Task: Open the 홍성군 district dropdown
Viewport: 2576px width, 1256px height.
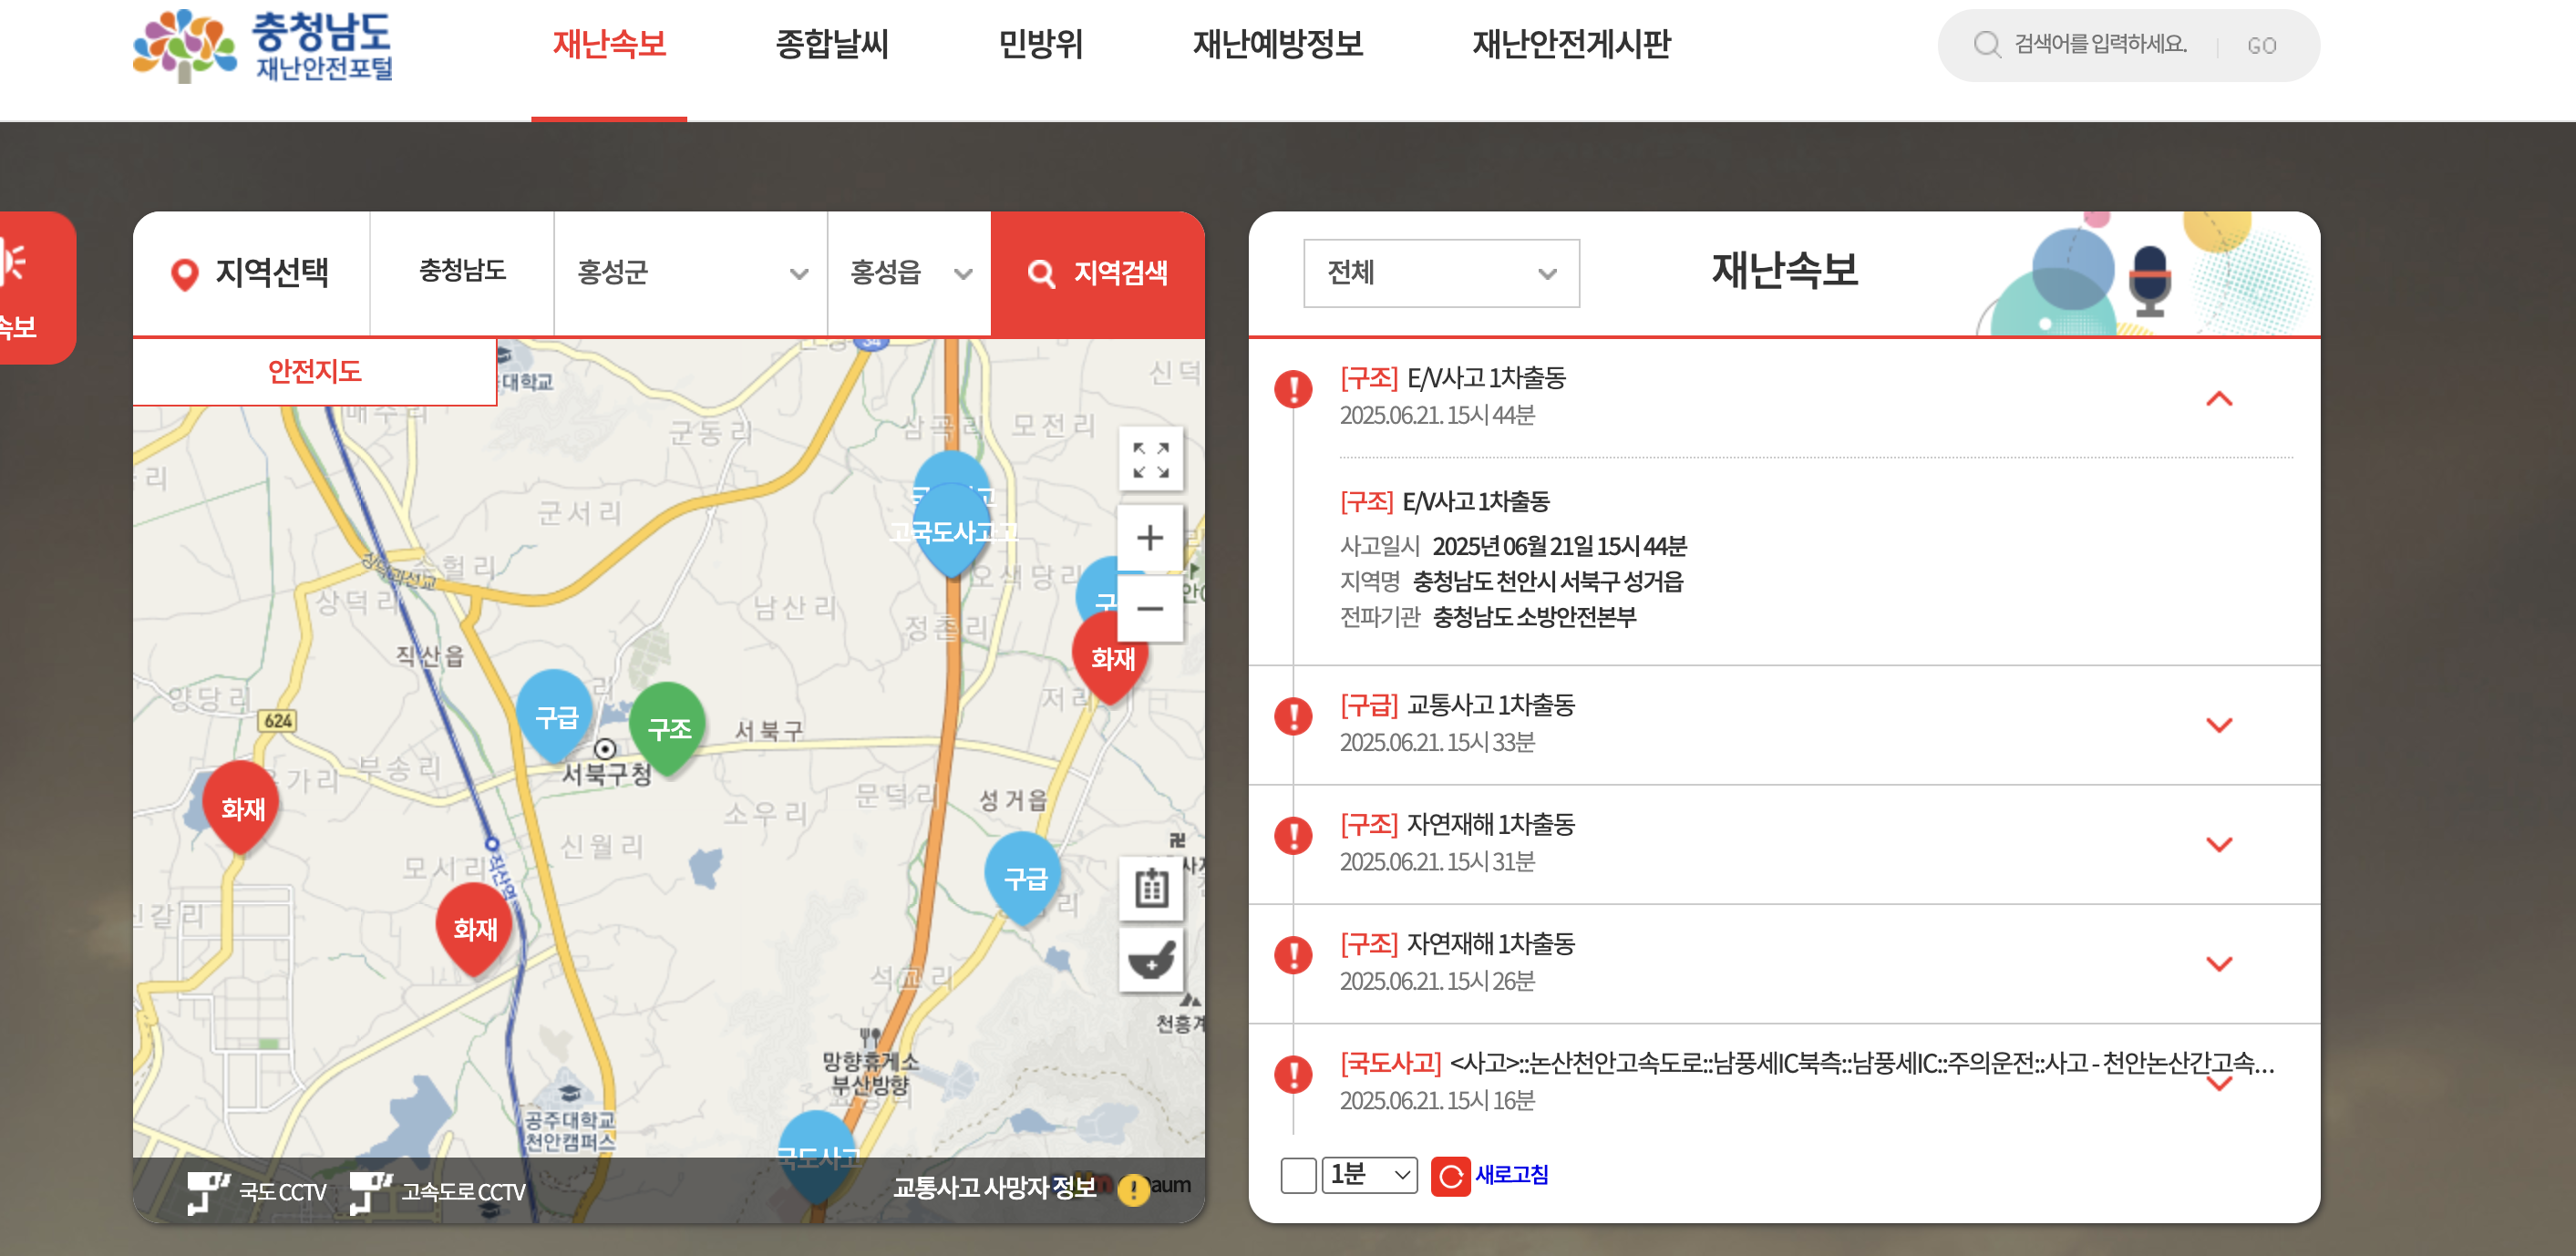Action: pyautogui.click(x=690, y=273)
